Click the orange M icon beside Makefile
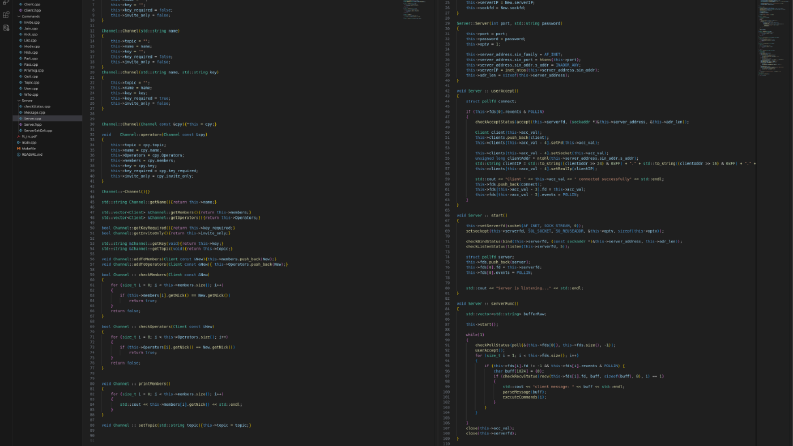793x446 pixels. click(19, 149)
